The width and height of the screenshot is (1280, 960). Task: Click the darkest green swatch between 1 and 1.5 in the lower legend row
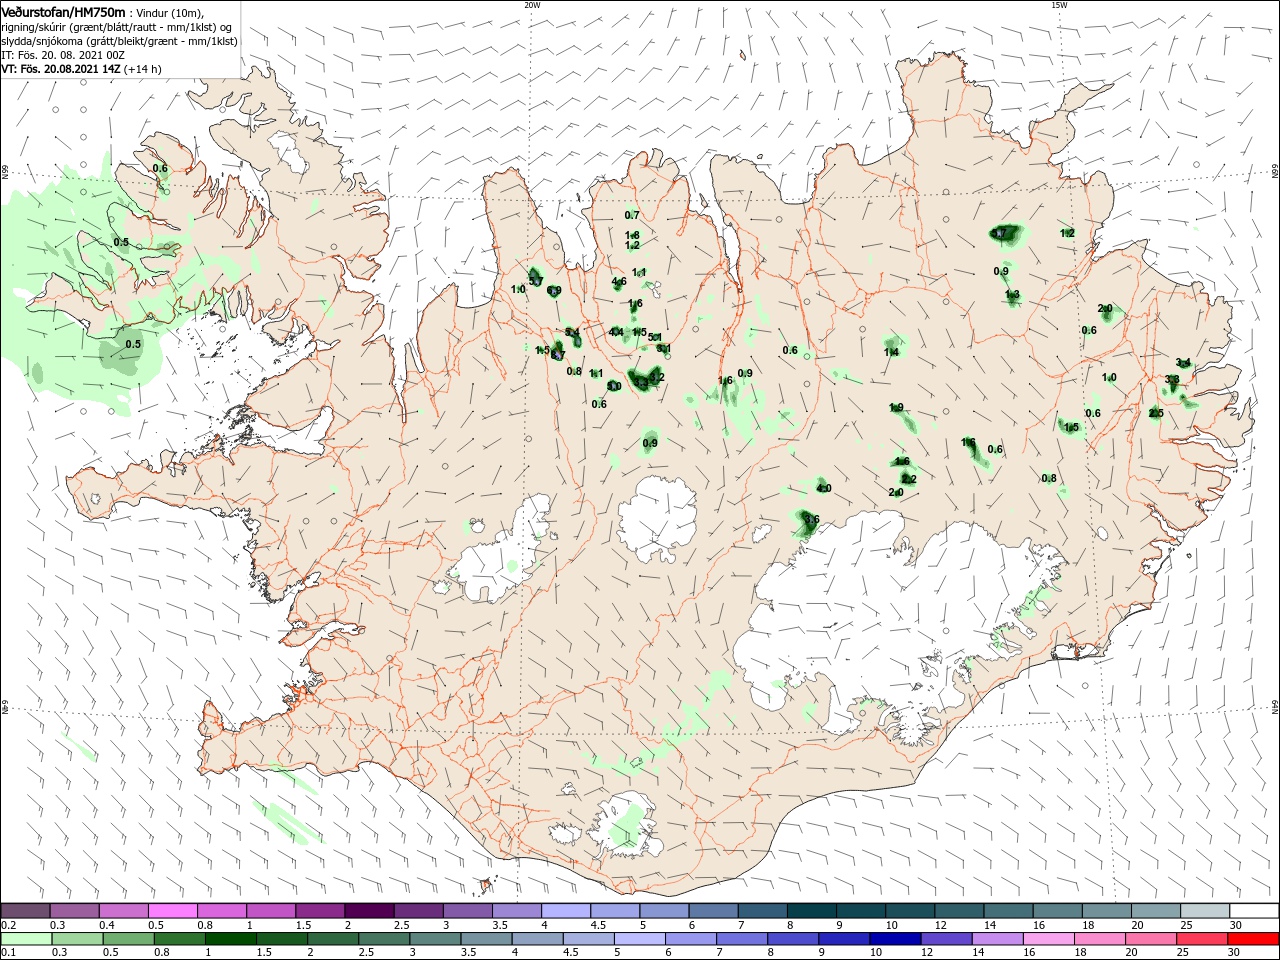[x=231, y=939]
